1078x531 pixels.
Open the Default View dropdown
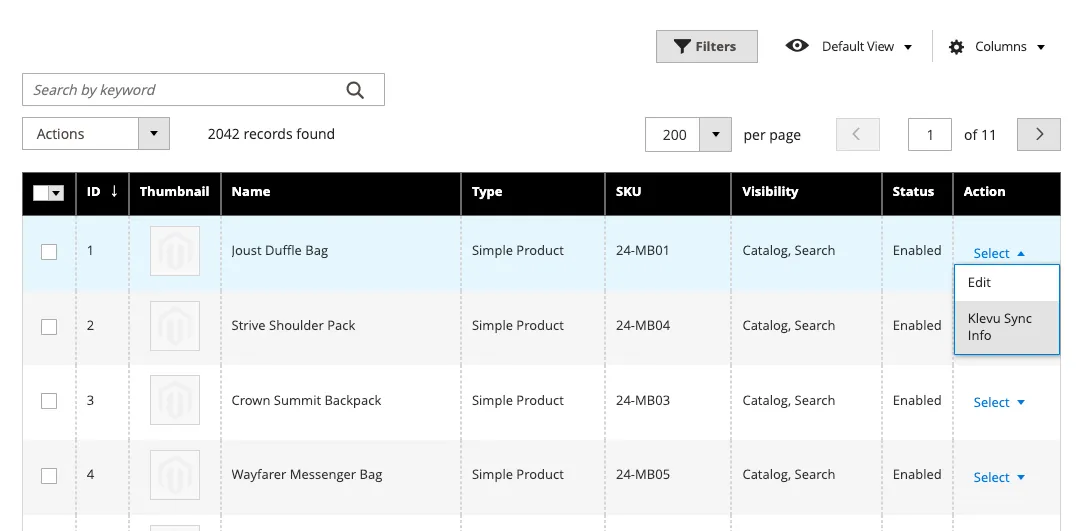pos(867,47)
